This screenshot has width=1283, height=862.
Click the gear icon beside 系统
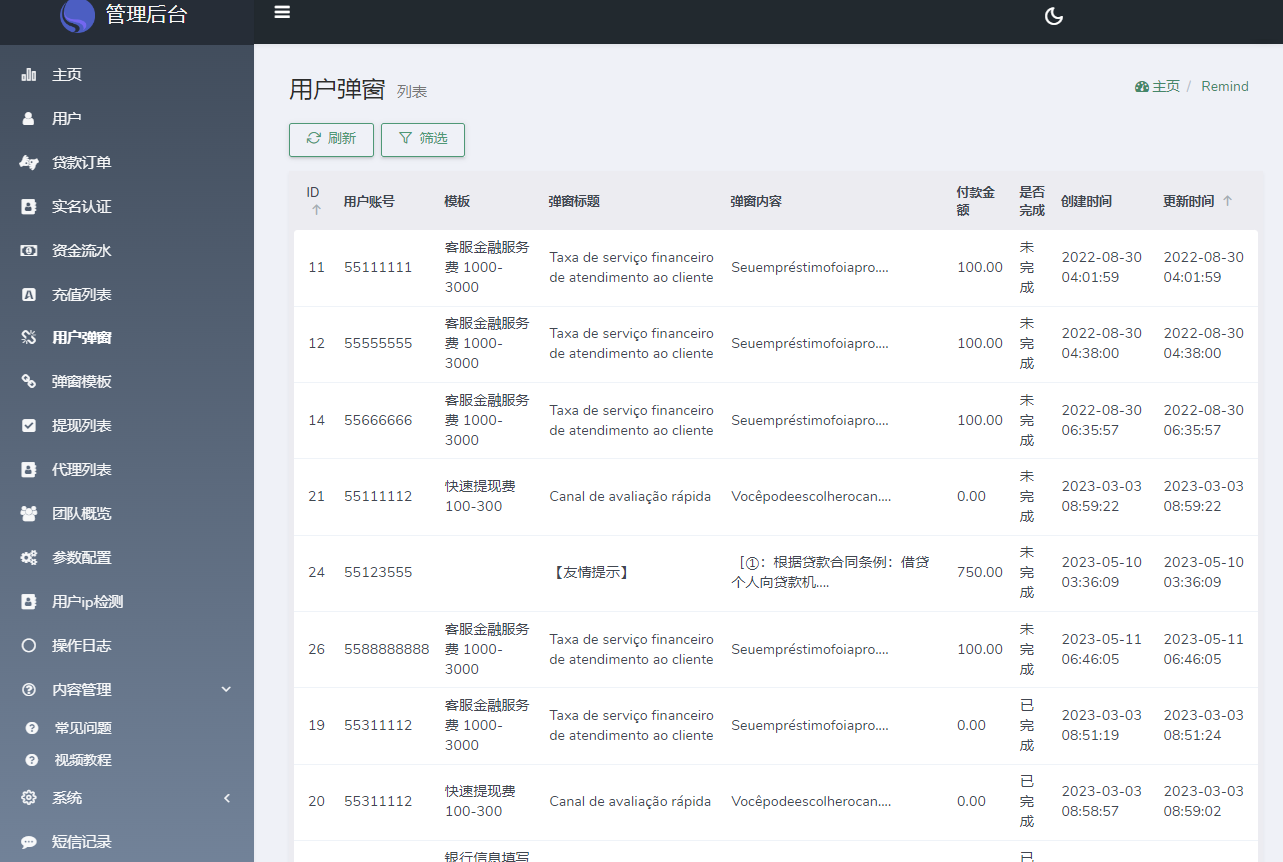29,798
